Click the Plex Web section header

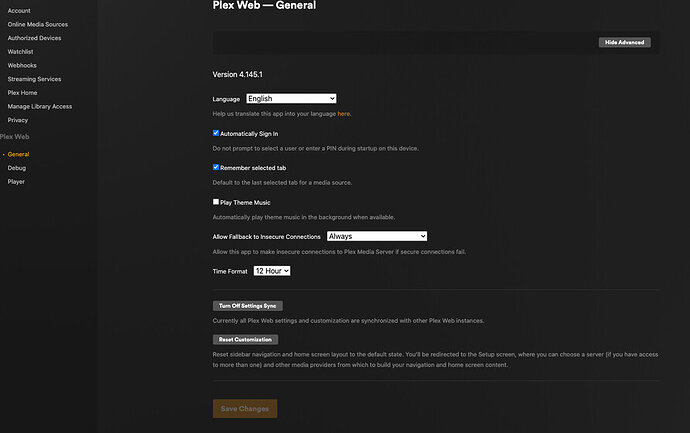pos(15,137)
